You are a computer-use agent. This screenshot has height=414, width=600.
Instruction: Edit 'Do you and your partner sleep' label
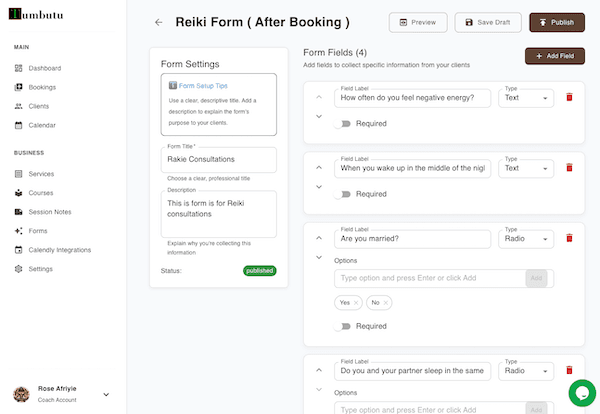point(412,371)
